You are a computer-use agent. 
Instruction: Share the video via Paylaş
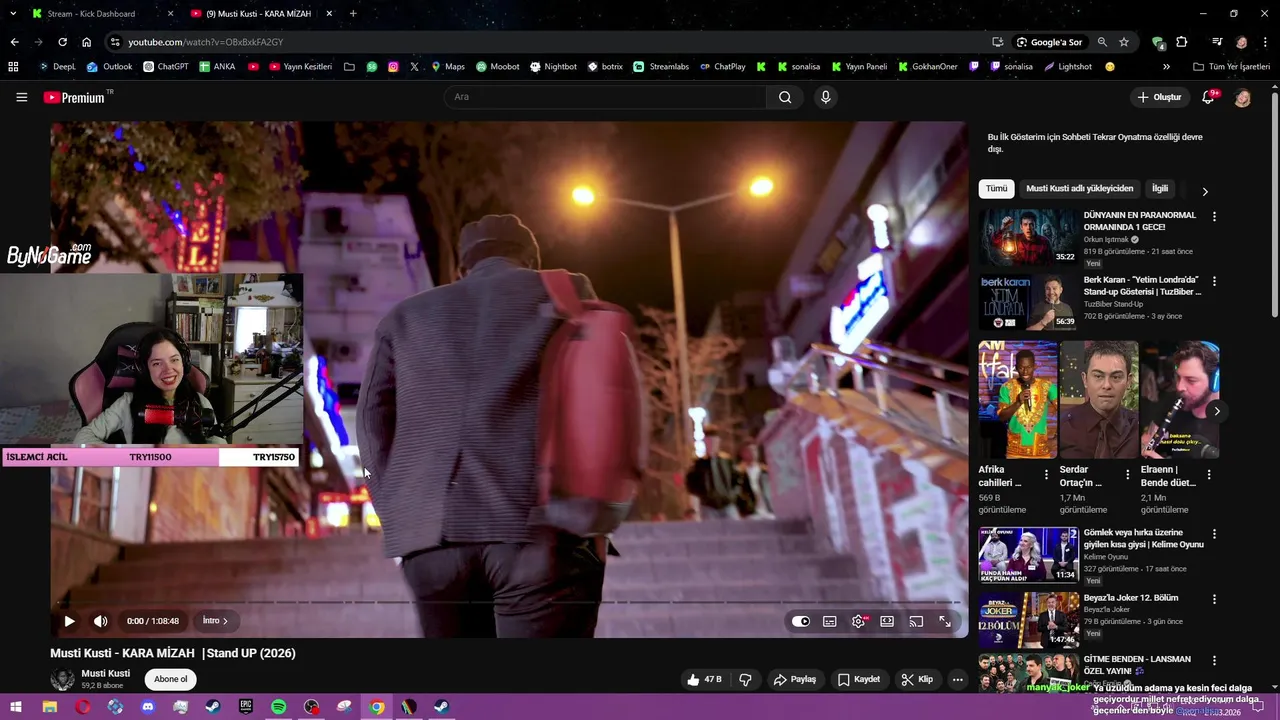[795, 680]
